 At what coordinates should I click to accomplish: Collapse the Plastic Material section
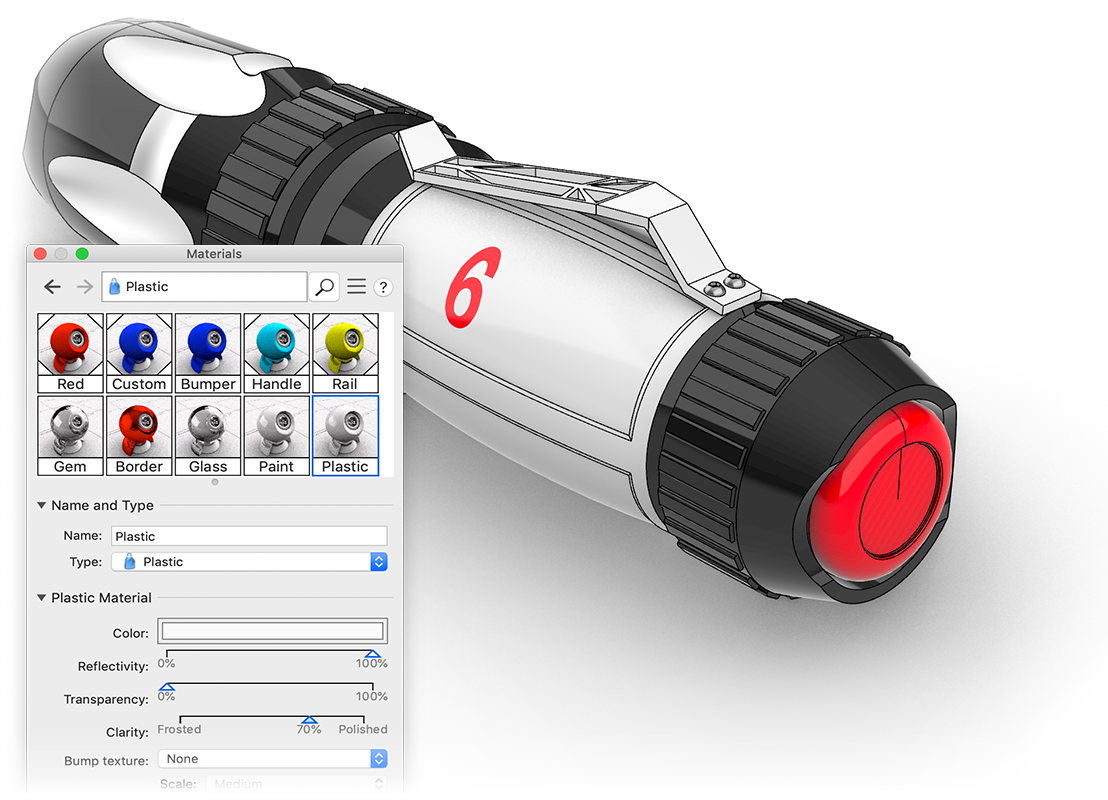(42, 598)
